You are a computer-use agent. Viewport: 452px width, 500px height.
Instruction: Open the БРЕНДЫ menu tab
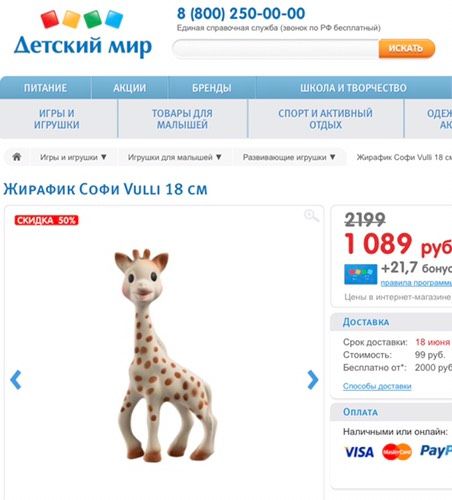click(212, 88)
